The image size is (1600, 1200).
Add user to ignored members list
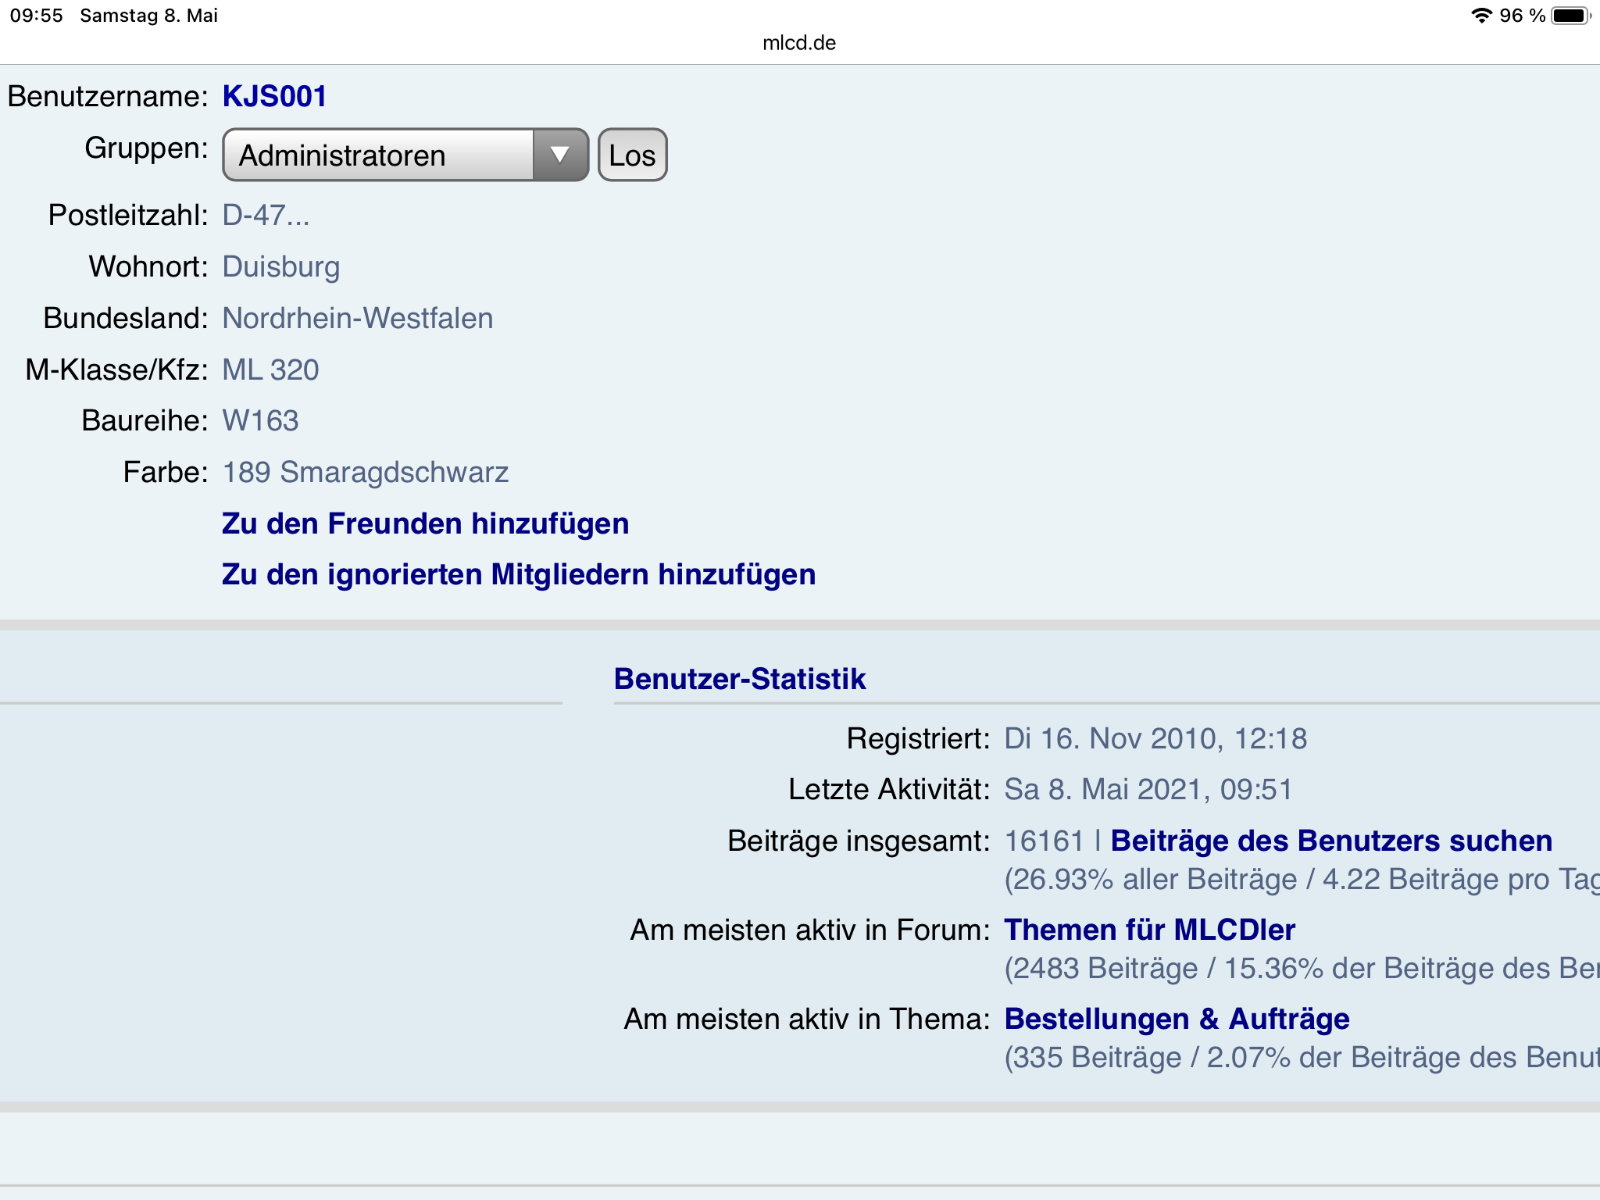click(518, 574)
